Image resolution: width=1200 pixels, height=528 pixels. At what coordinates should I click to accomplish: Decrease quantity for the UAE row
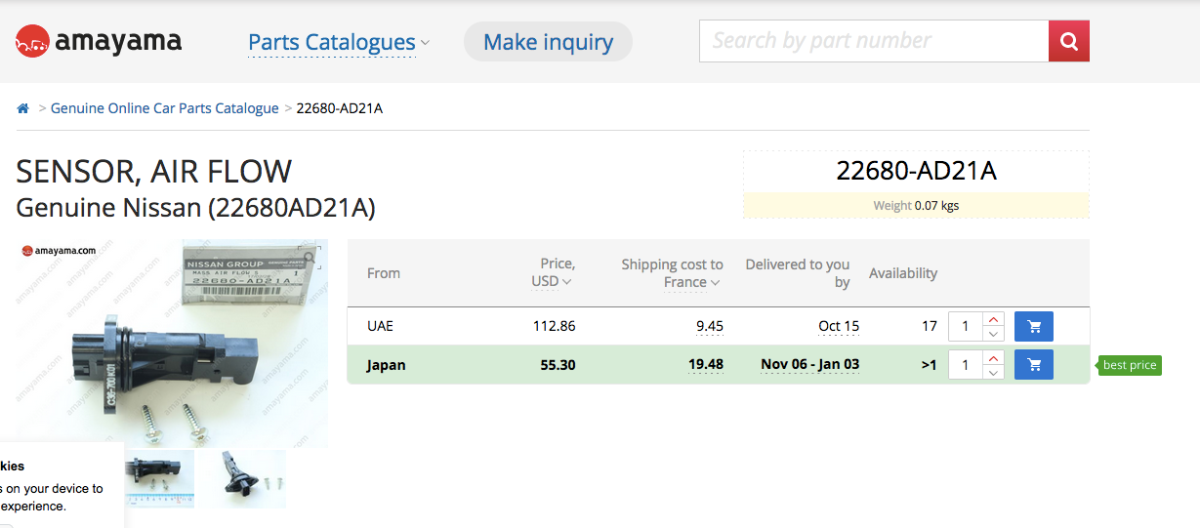coord(993,333)
